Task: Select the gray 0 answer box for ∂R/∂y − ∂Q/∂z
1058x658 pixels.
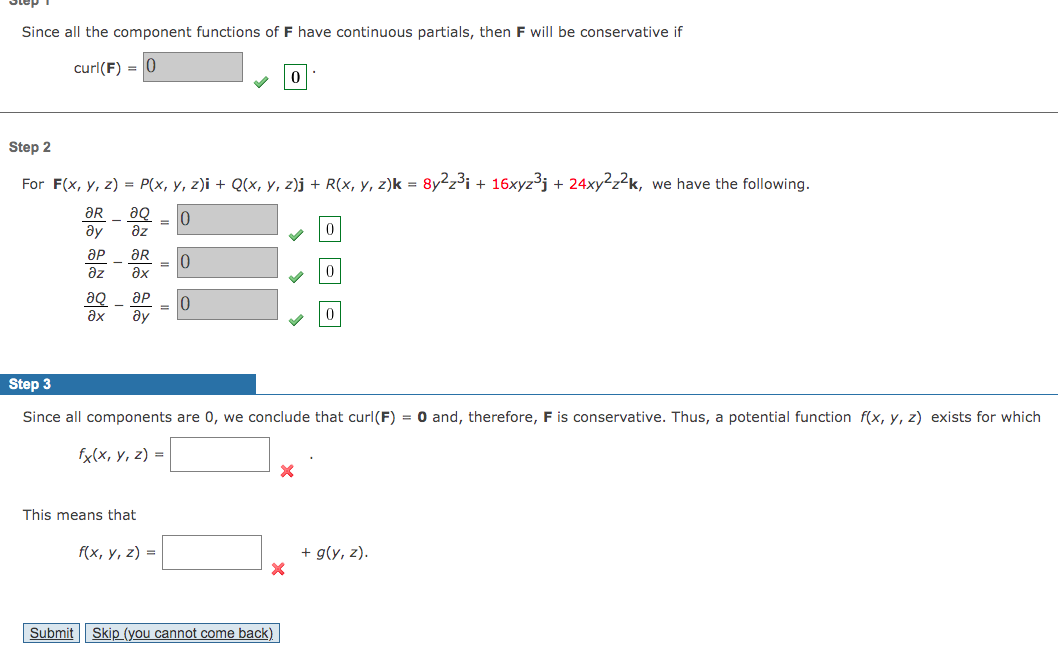Action: coord(225,219)
